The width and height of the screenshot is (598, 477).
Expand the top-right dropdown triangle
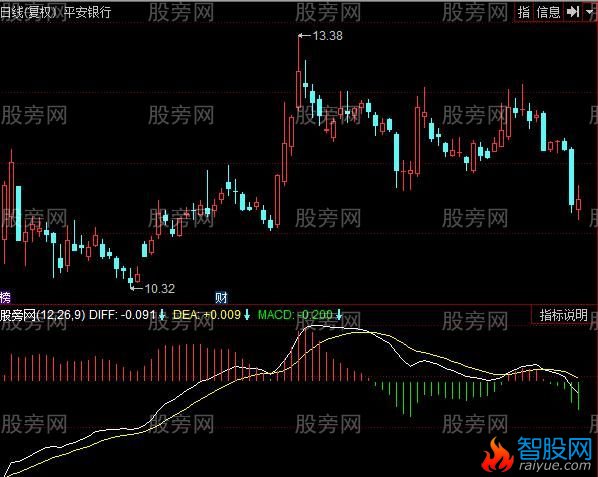[589, 12]
